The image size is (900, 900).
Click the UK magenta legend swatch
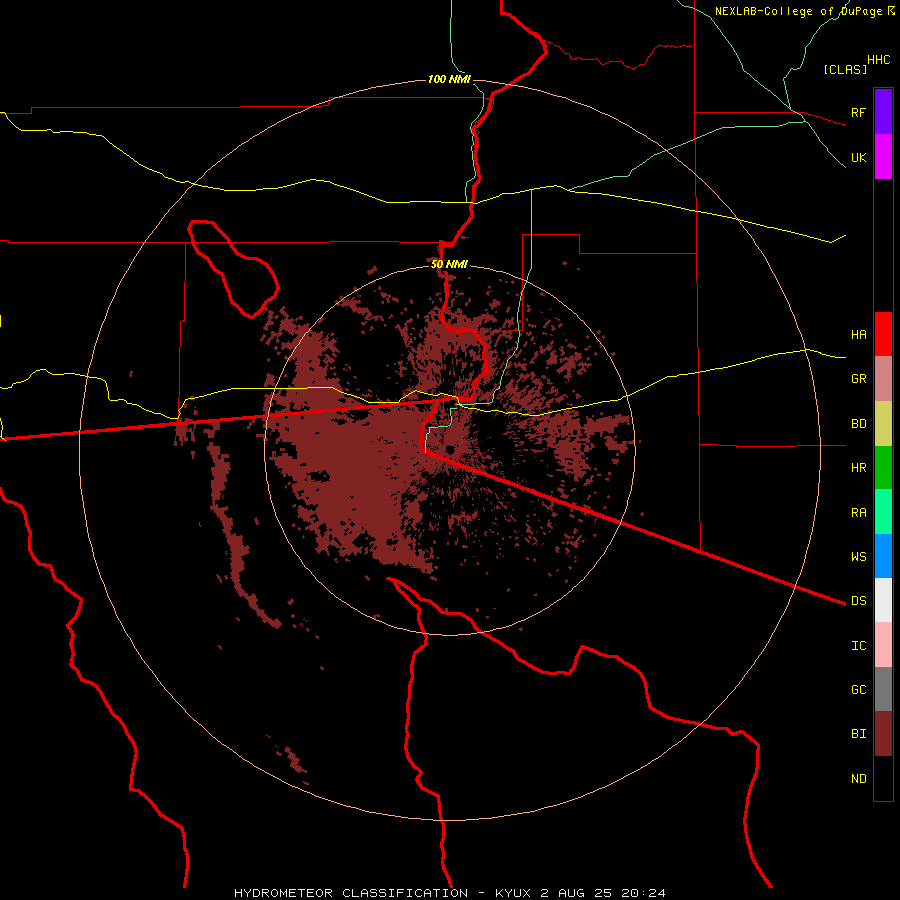click(x=883, y=157)
